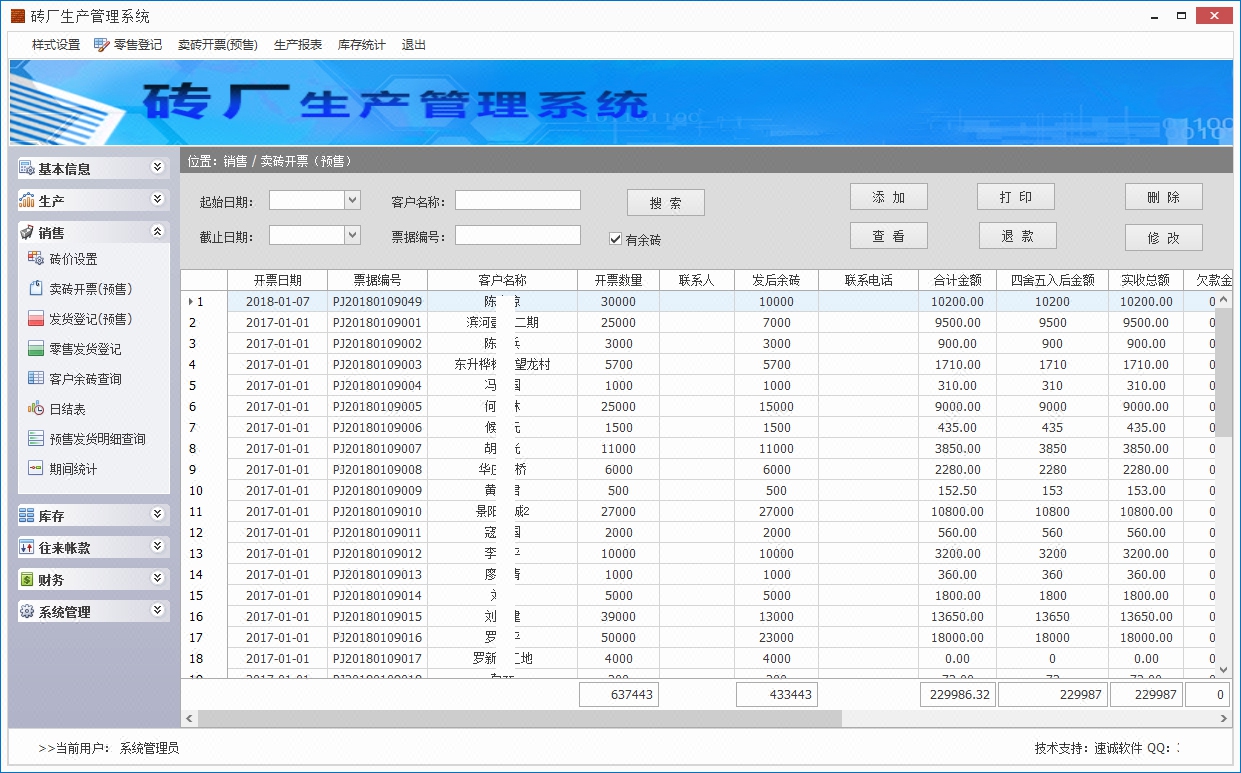Collapse the 销售 panel chevron
1241x773 pixels.
tap(157, 231)
